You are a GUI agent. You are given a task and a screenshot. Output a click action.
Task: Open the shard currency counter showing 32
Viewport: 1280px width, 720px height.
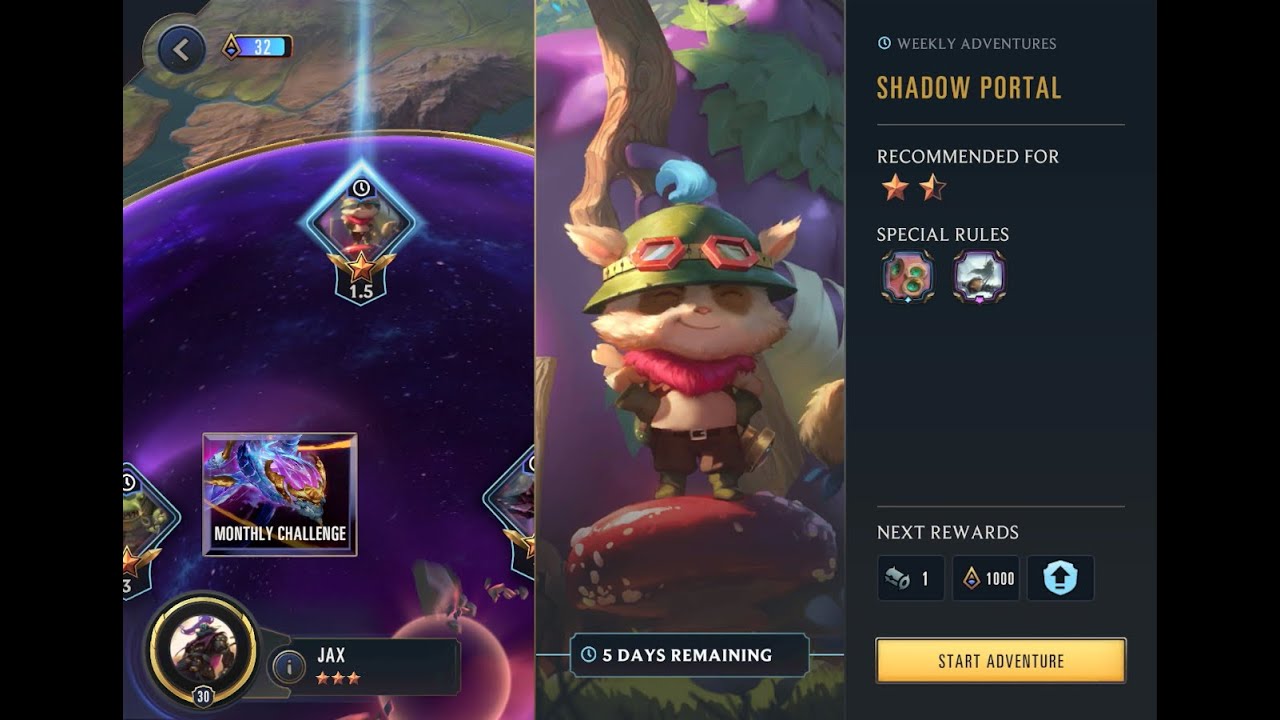[x=257, y=47]
